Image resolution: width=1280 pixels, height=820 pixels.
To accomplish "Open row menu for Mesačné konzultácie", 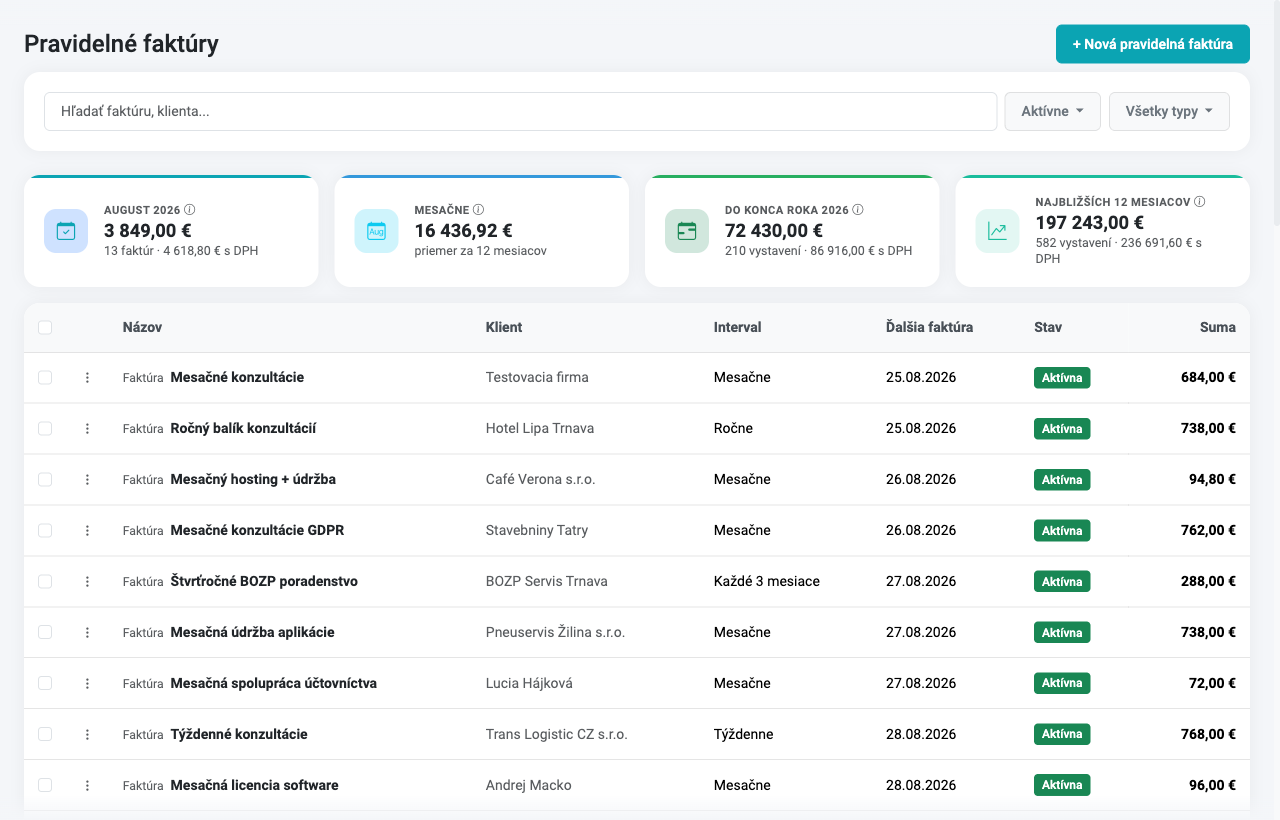I will (x=87, y=378).
